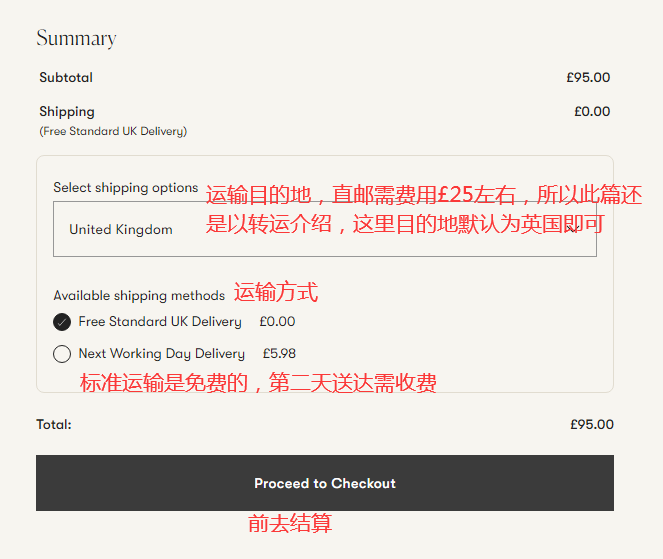663x559 pixels.
Task: Click the Total label
Action: (x=54, y=424)
